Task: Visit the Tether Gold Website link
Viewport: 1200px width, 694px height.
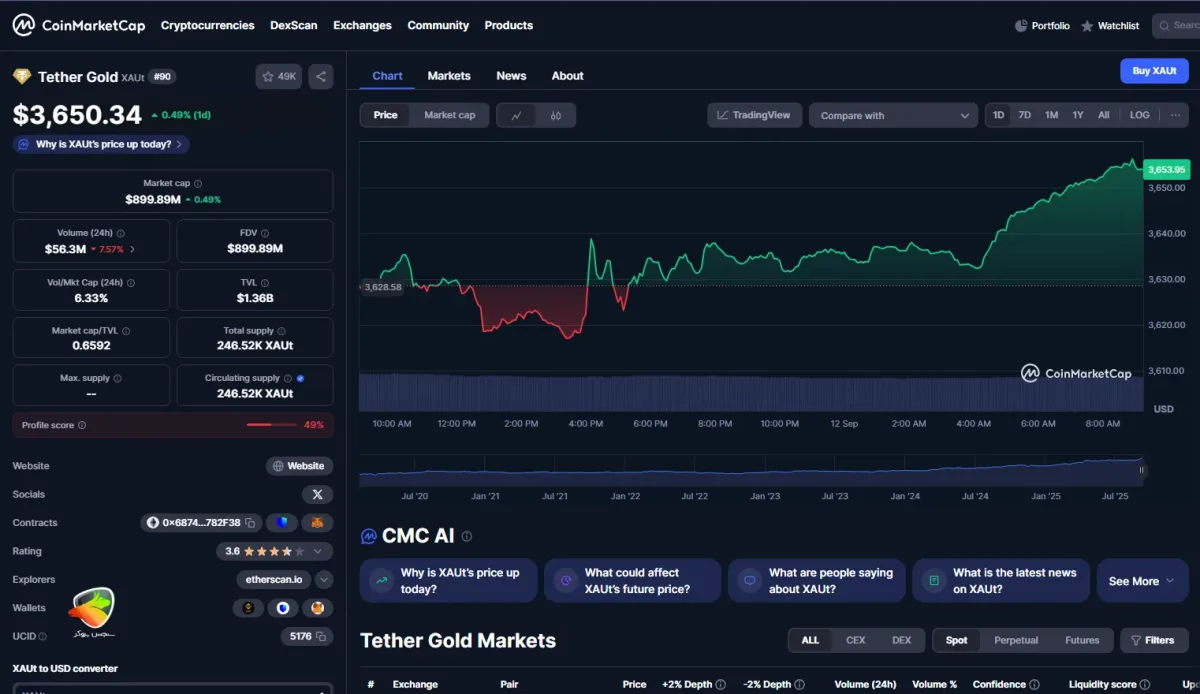Action: [x=299, y=466]
